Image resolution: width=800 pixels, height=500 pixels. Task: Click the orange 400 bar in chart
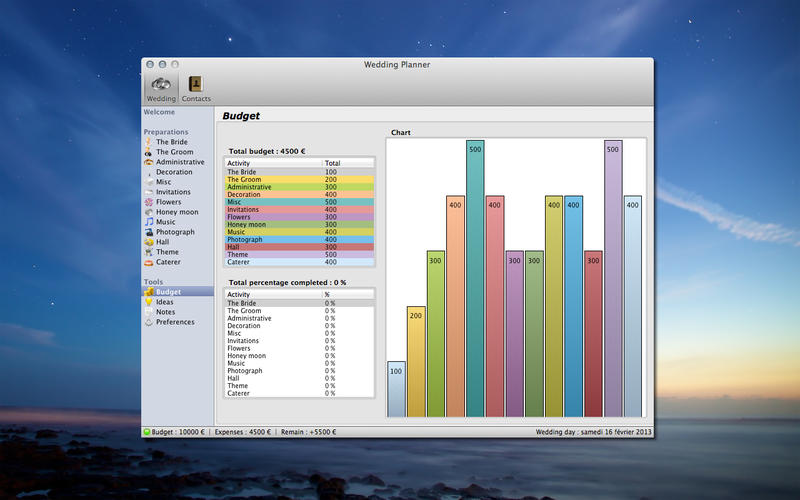(456, 306)
